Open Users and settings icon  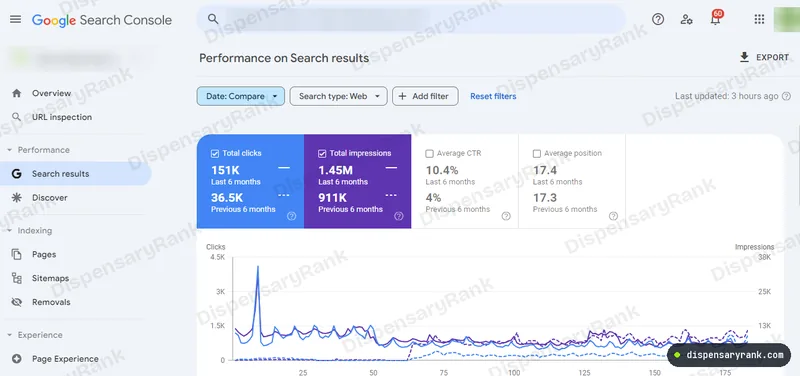[x=687, y=19]
